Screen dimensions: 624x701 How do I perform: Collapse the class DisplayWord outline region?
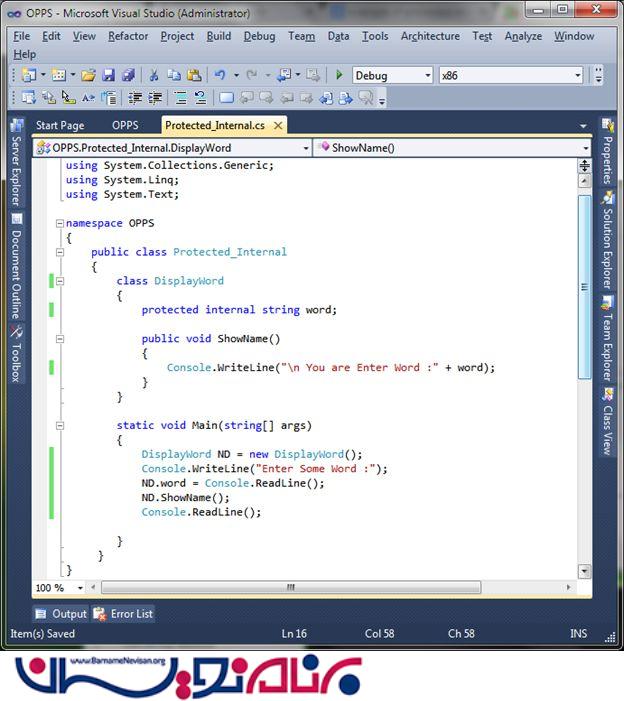[x=59, y=281]
